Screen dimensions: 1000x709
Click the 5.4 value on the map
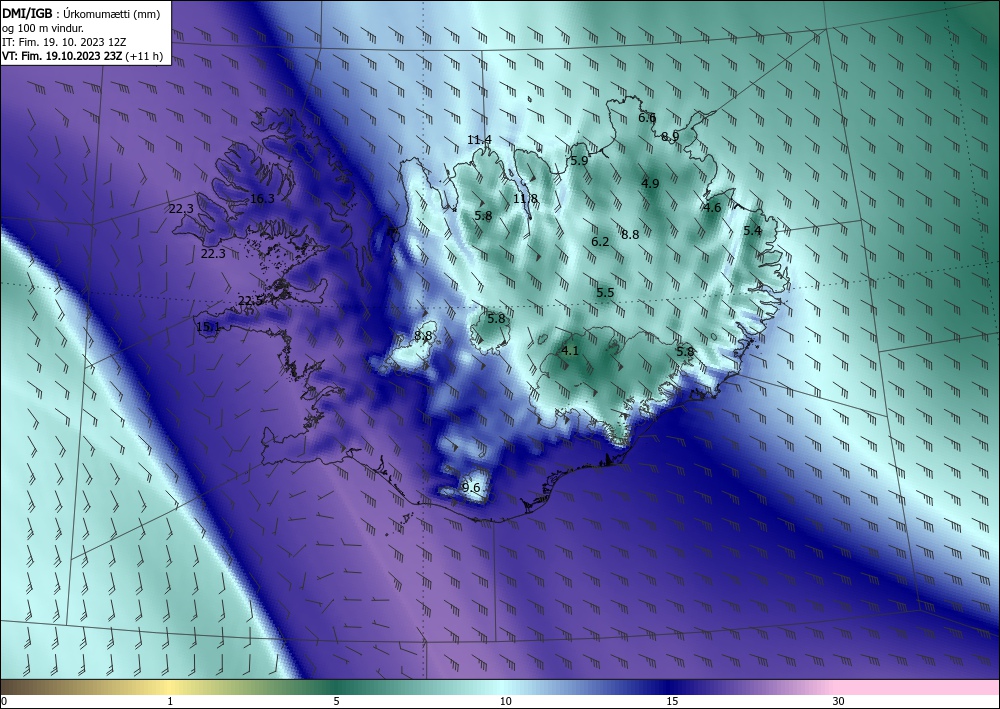click(x=753, y=231)
